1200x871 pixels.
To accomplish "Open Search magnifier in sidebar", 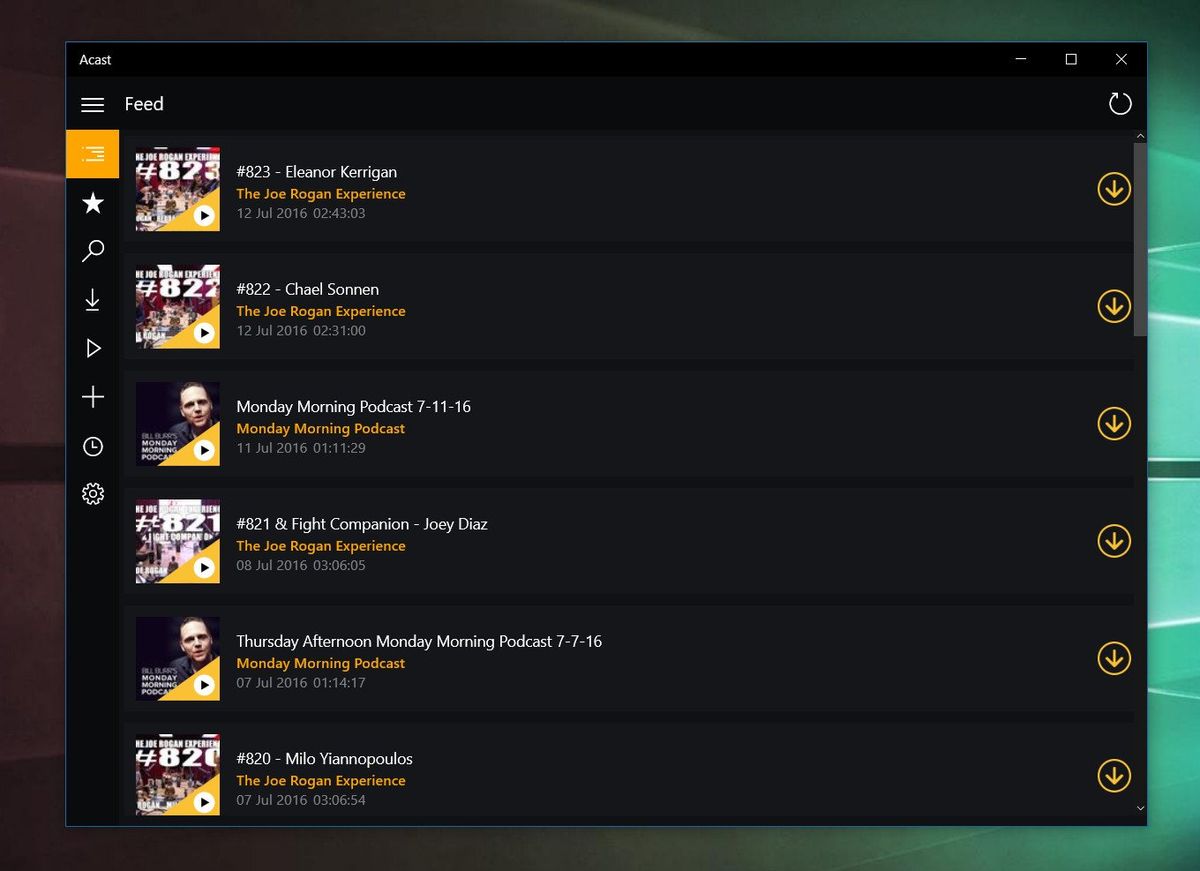I will [93, 251].
